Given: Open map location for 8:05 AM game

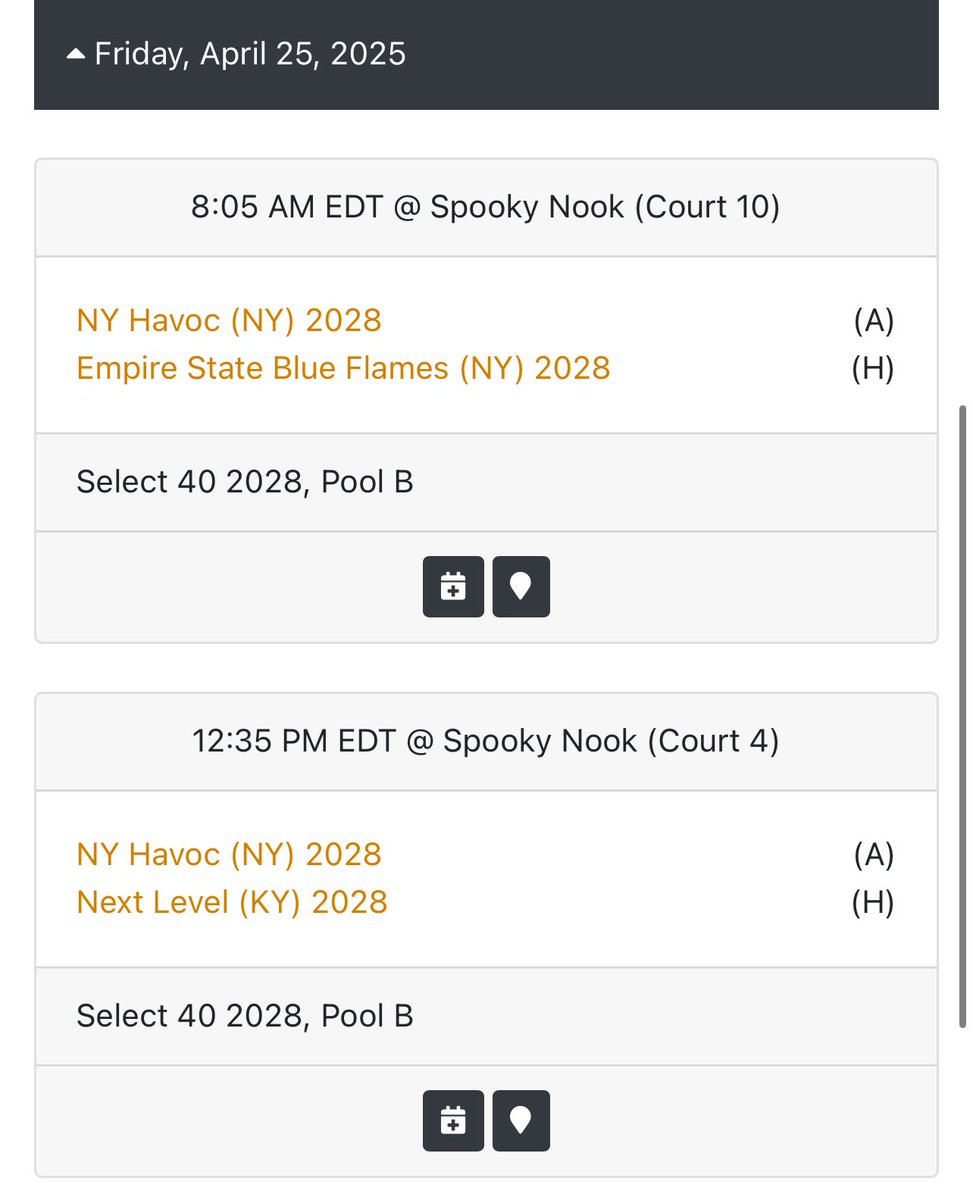Looking at the screenshot, I should click(521, 587).
